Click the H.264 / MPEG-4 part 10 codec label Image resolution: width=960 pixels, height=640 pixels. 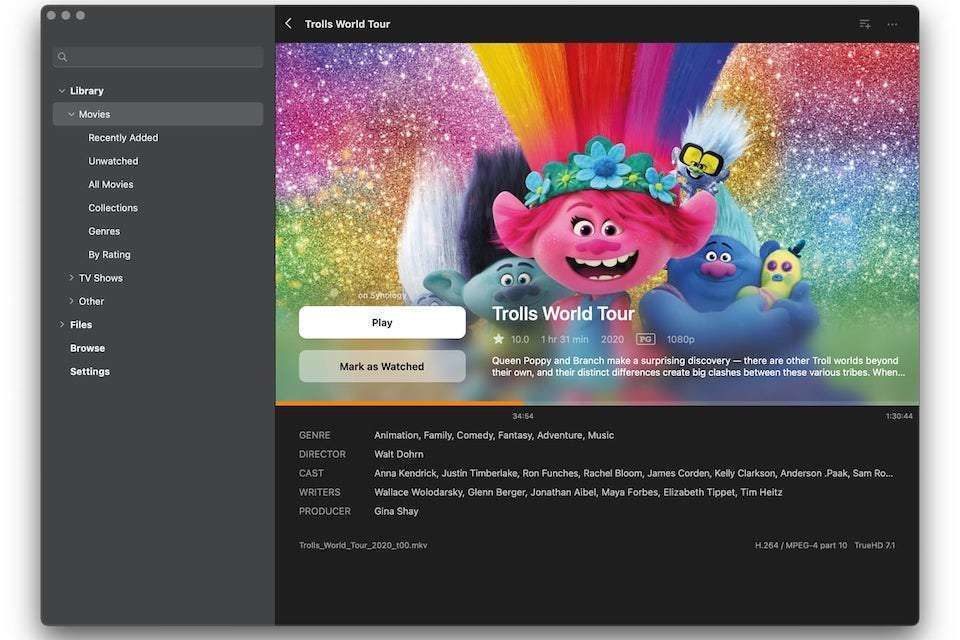click(x=801, y=545)
